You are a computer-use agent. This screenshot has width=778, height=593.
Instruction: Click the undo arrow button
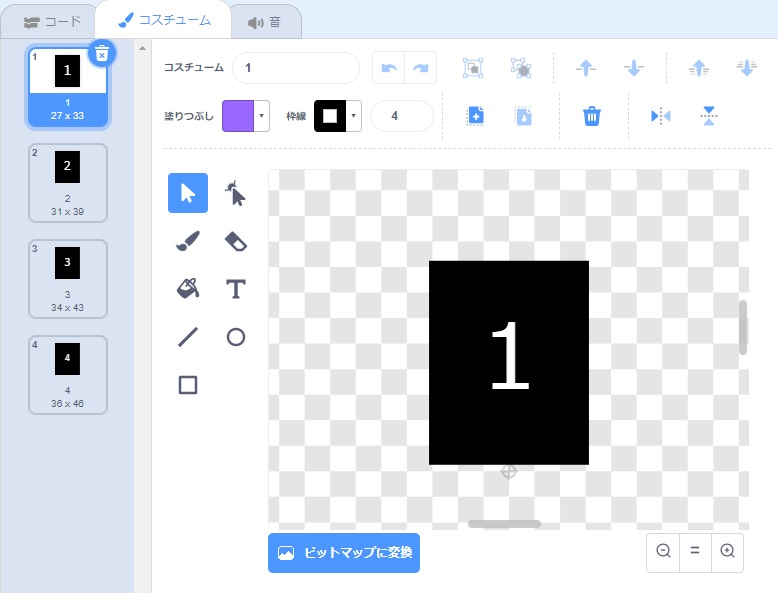(x=389, y=68)
